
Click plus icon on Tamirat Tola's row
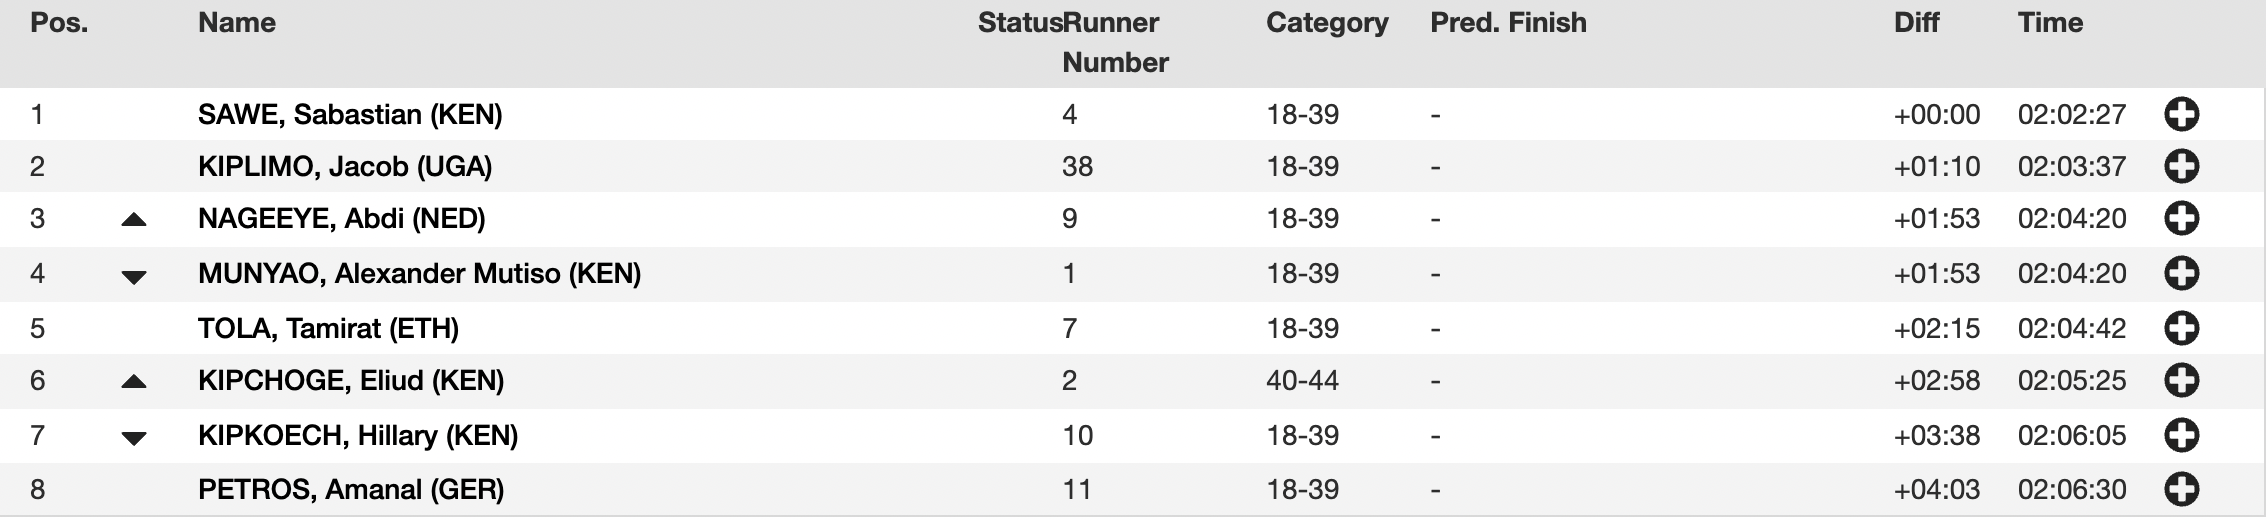[x=2181, y=328]
